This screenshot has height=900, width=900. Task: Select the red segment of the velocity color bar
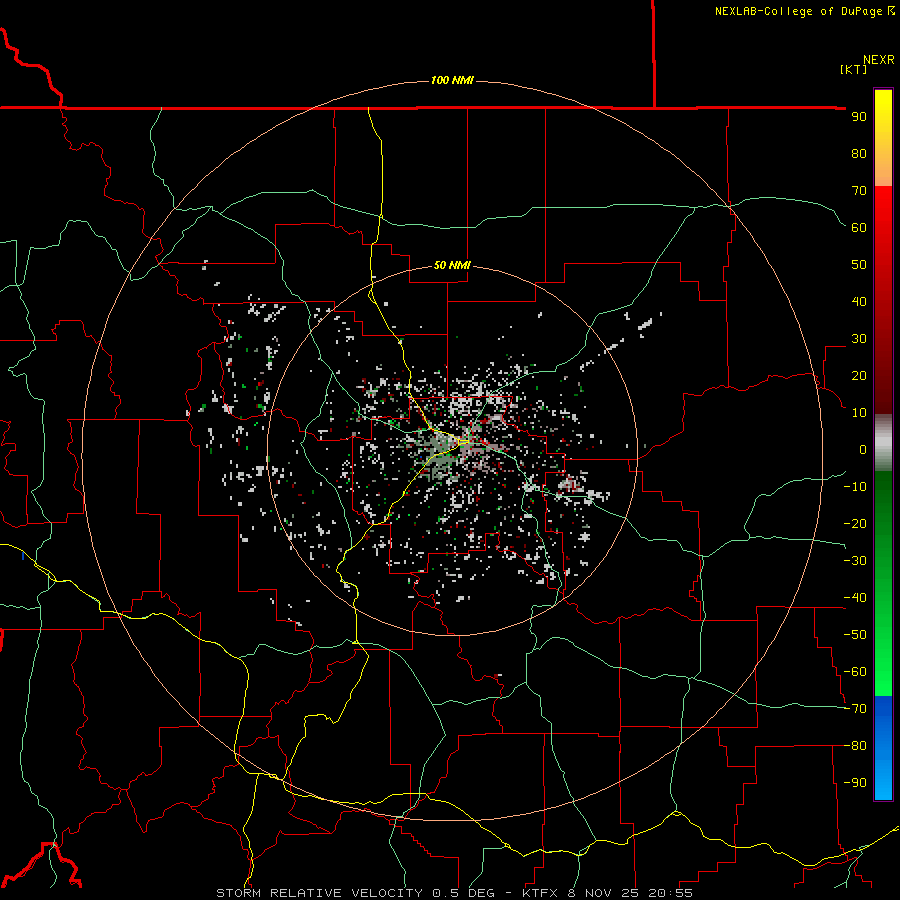pyautogui.click(x=883, y=300)
